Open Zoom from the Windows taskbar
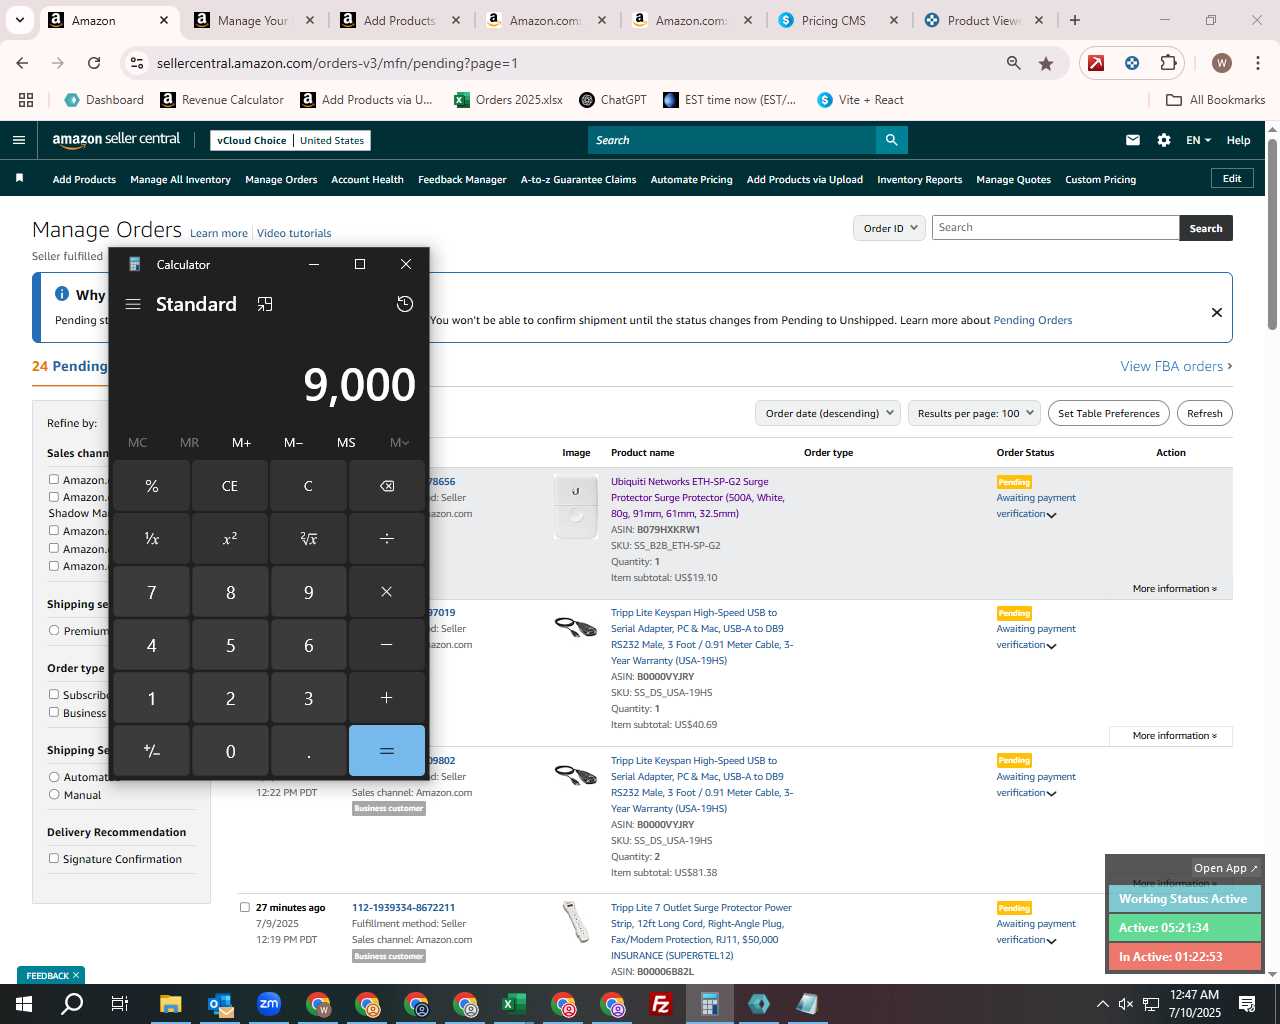 click(269, 1004)
